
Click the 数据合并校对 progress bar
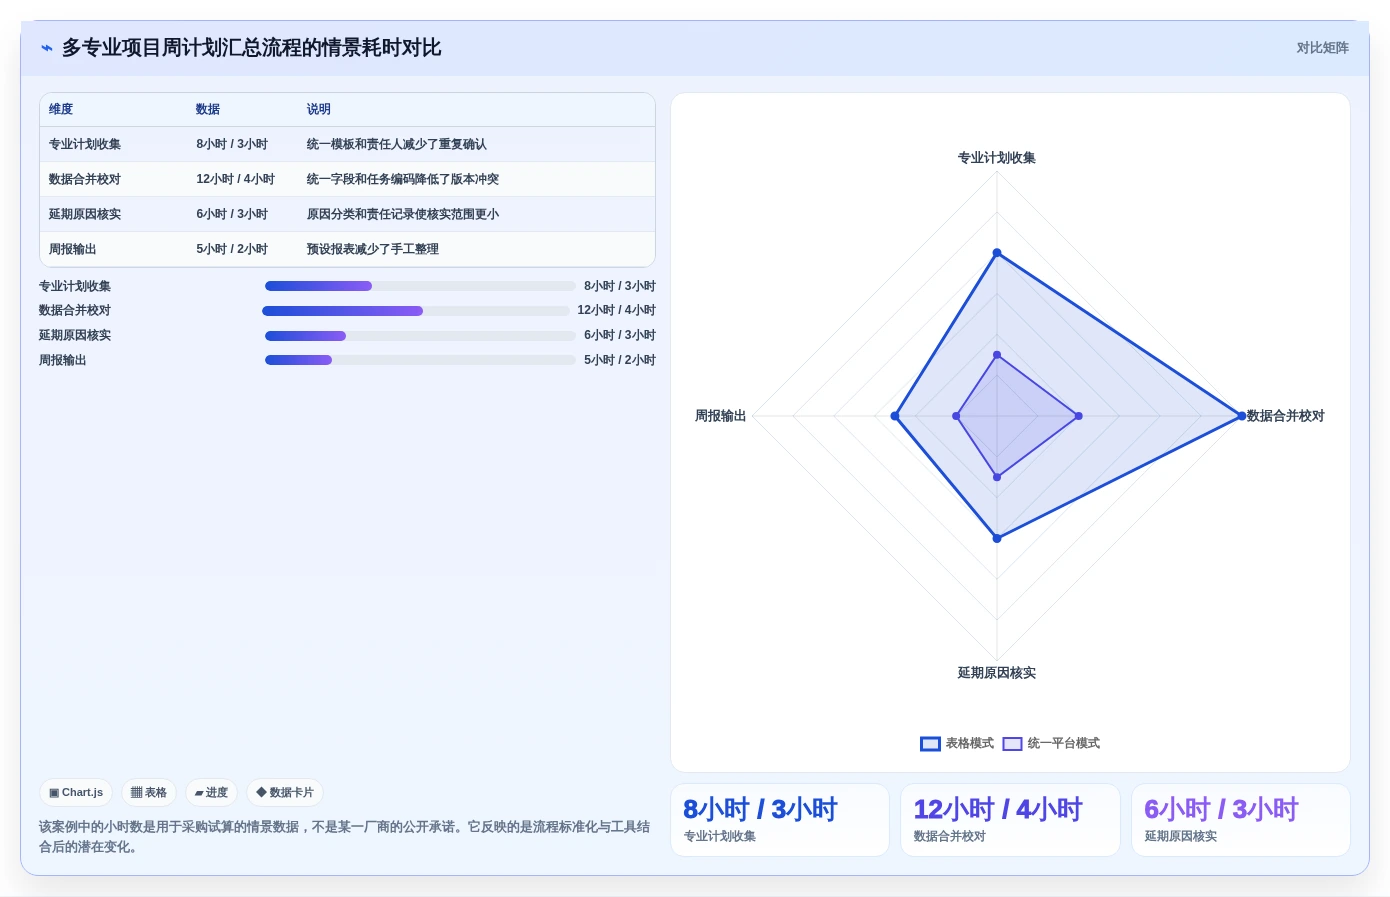click(x=416, y=311)
